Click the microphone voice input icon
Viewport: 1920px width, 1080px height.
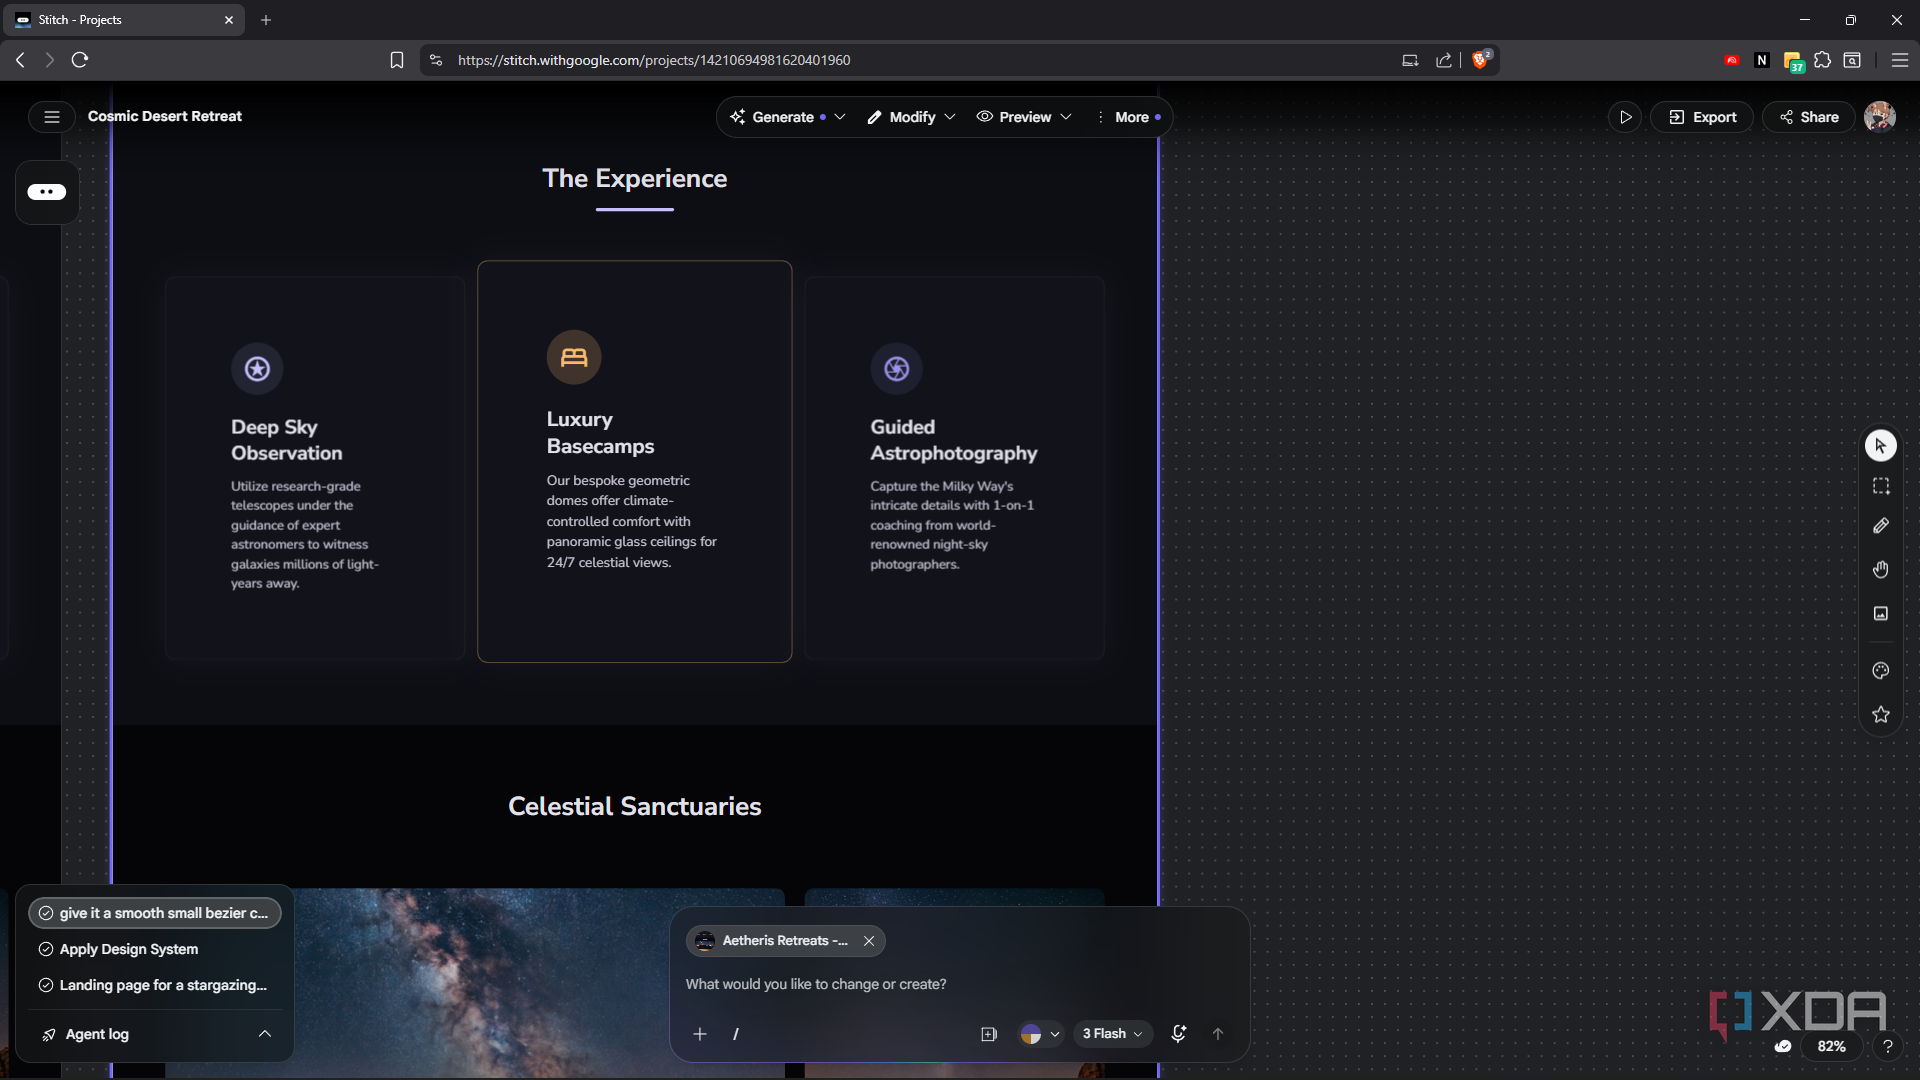tap(1179, 1034)
